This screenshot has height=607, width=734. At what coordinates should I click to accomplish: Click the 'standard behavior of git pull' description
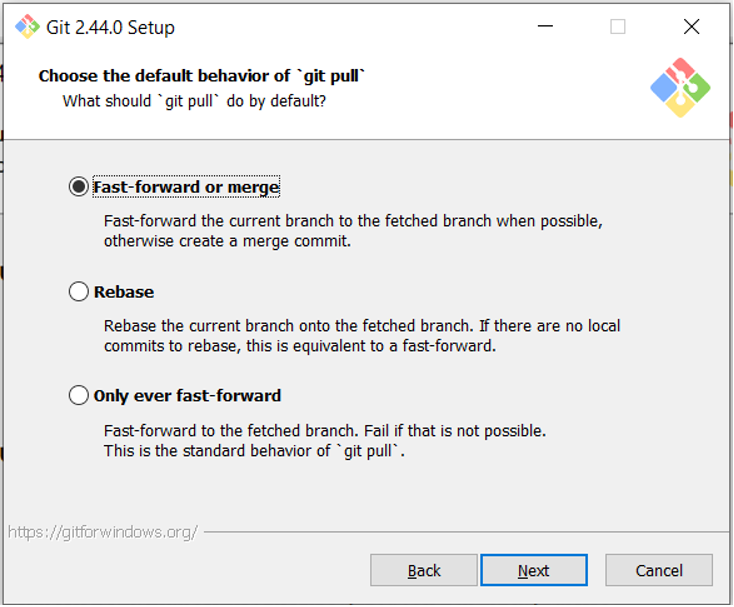click(x=254, y=451)
